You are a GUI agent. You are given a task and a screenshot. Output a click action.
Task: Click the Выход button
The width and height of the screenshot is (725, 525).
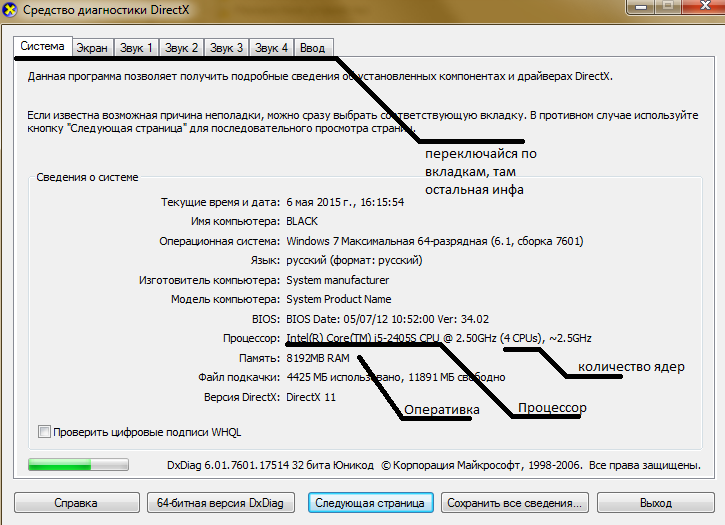[x=656, y=503]
